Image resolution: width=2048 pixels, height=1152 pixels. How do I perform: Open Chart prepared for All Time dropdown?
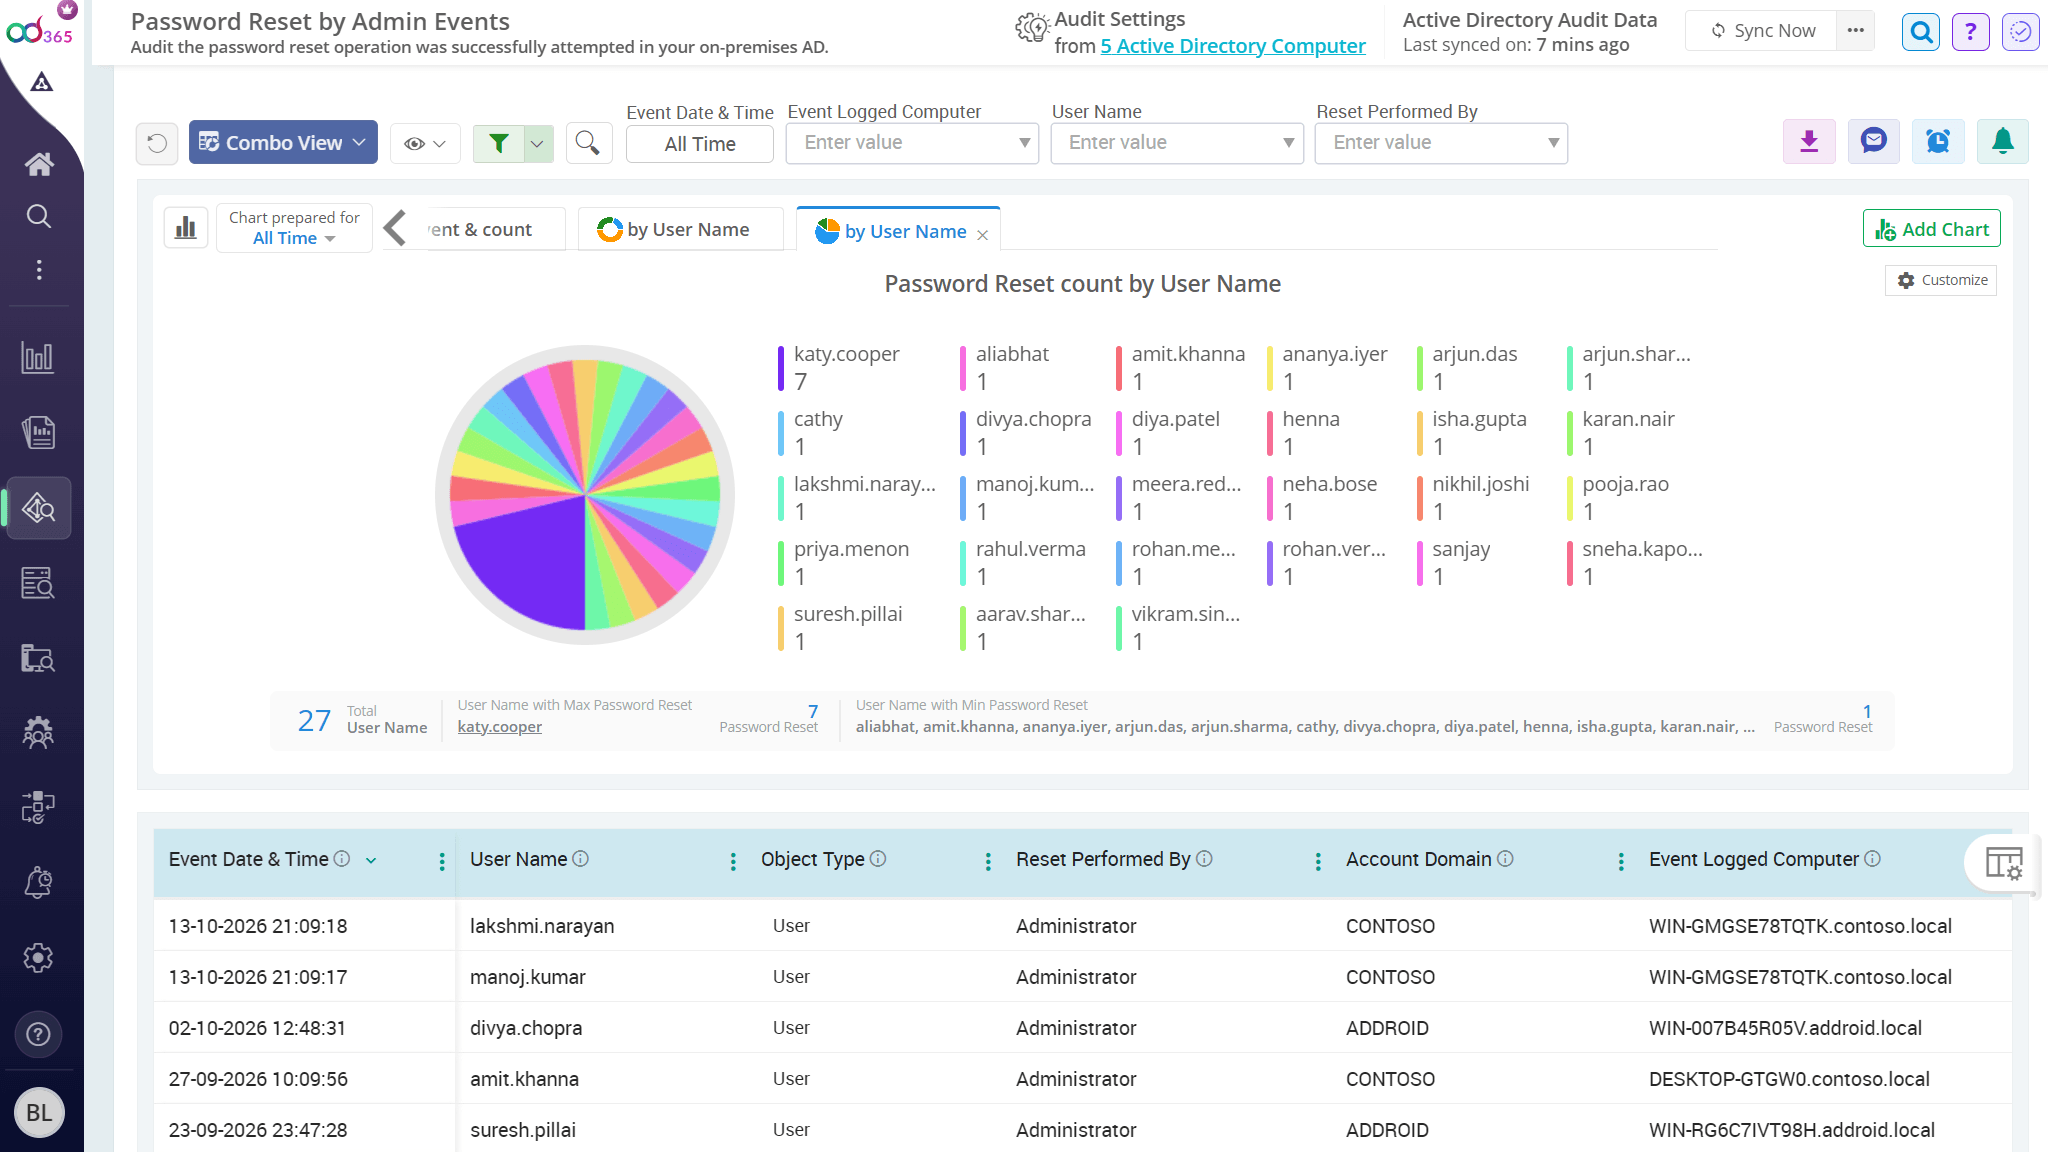coord(294,228)
